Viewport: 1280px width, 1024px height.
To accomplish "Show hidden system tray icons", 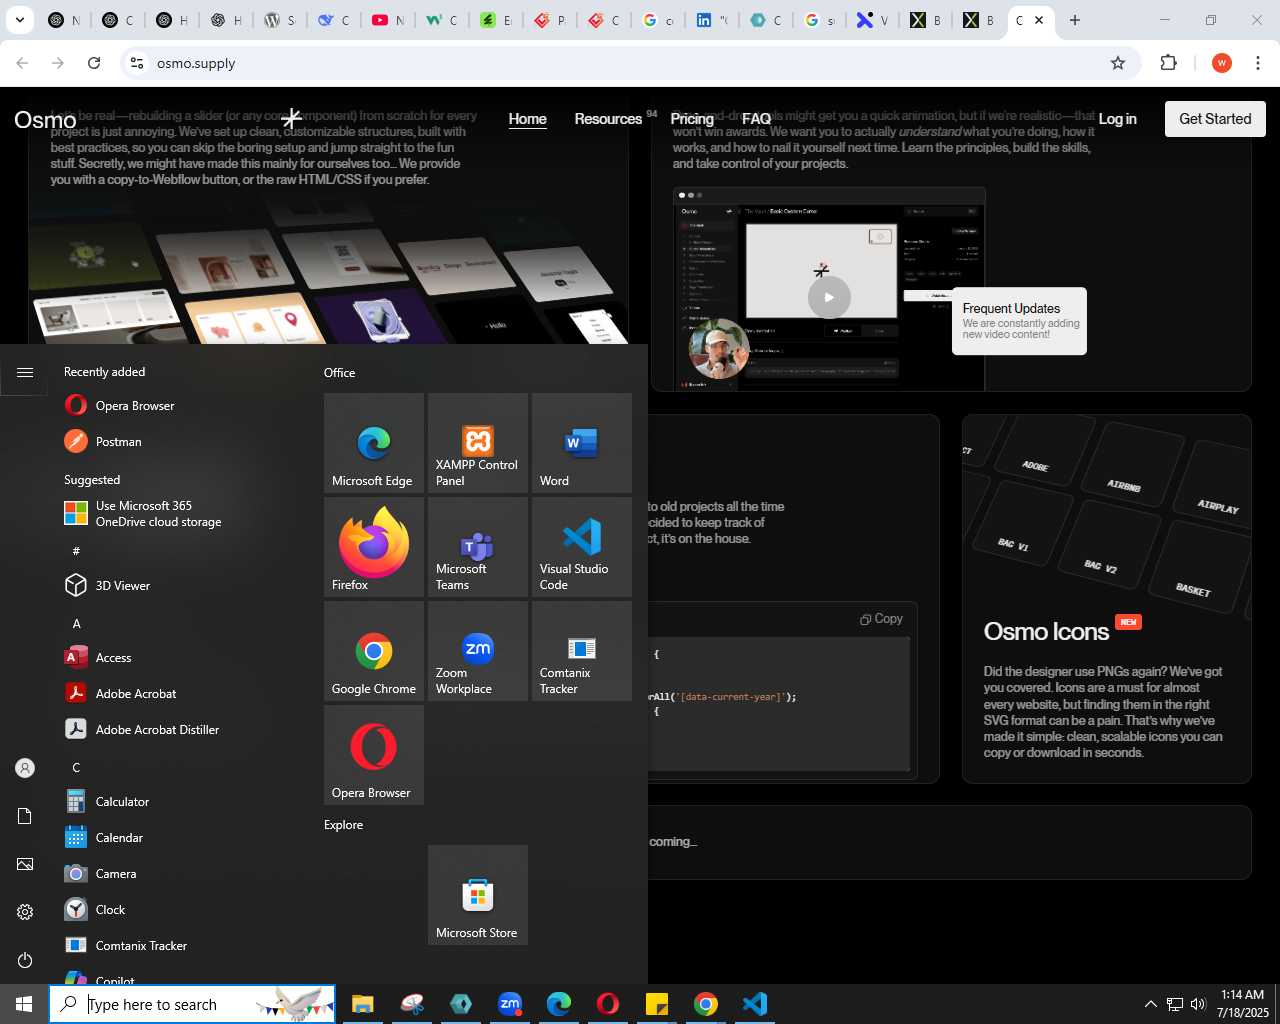I will (1150, 1004).
